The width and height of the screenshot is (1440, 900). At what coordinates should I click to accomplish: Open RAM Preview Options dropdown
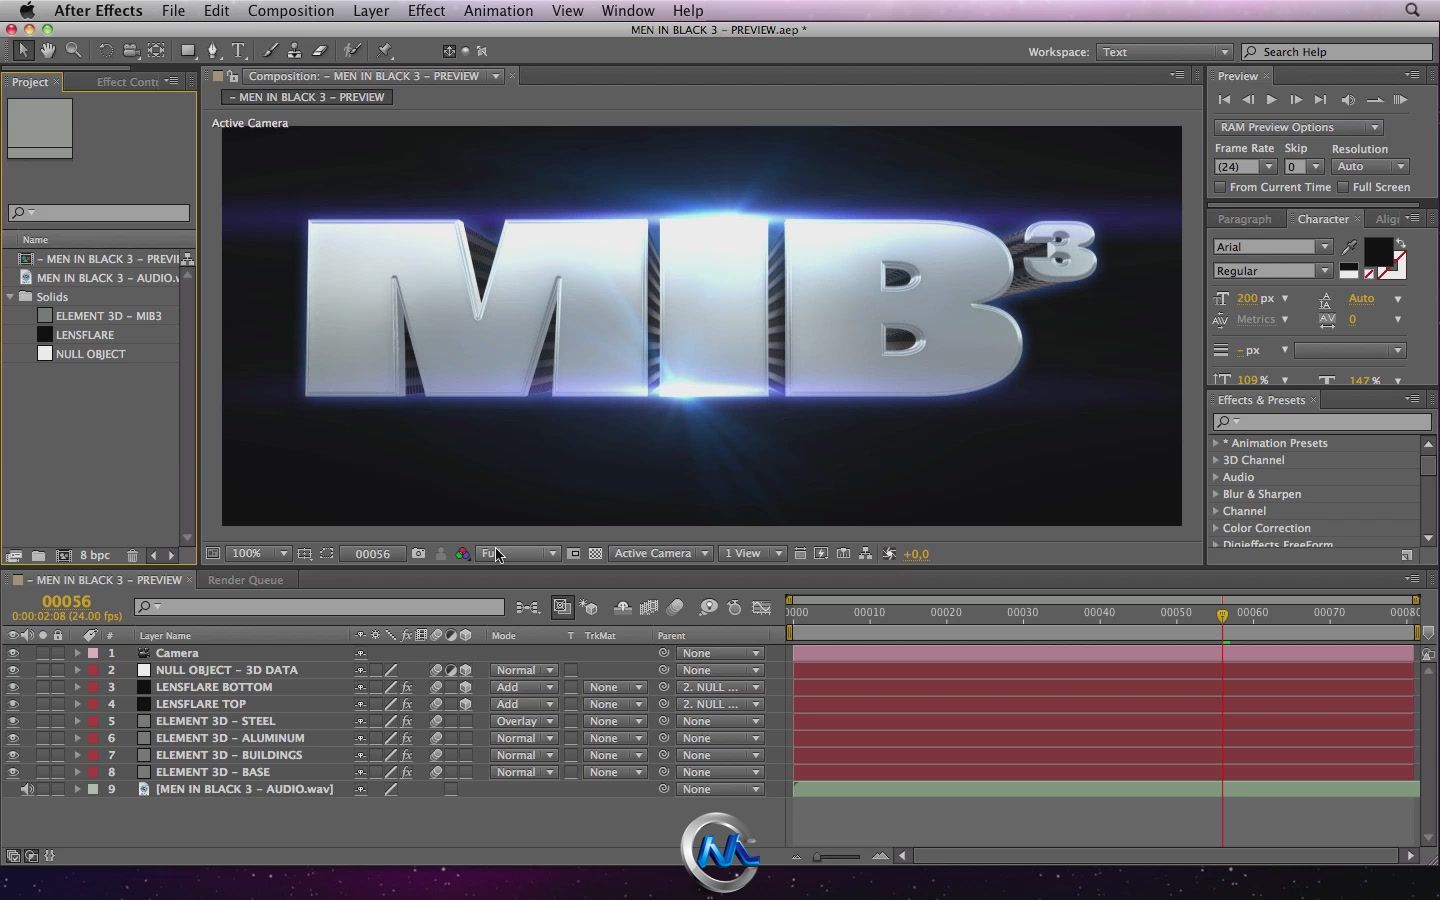(x=1298, y=127)
